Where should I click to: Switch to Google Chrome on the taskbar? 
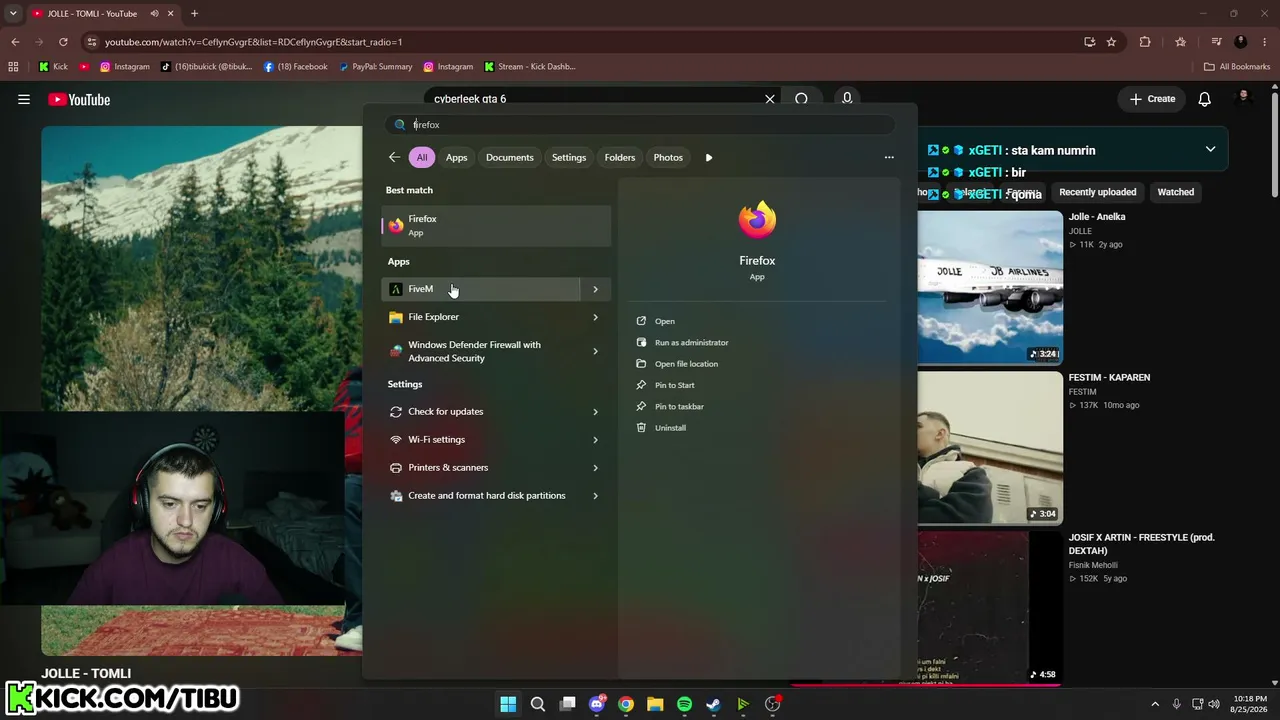point(626,704)
